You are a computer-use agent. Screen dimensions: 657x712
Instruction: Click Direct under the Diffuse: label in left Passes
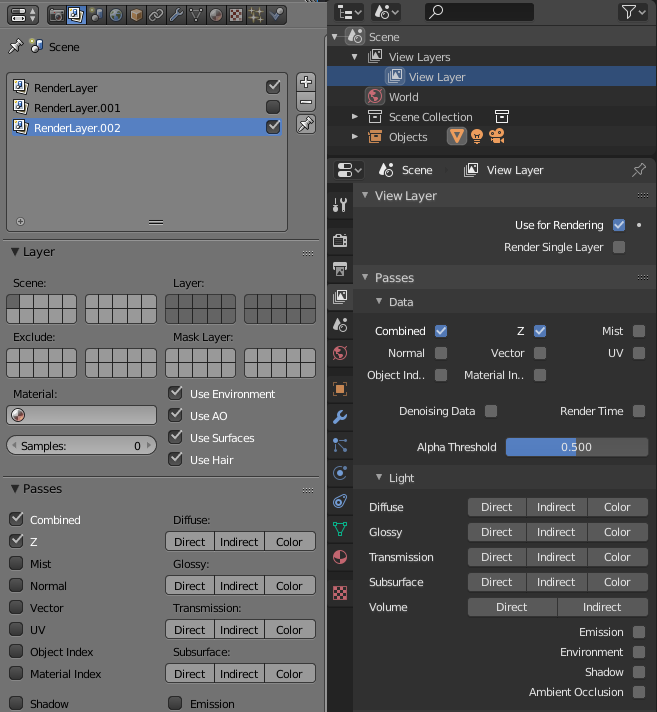pos(190,542)
